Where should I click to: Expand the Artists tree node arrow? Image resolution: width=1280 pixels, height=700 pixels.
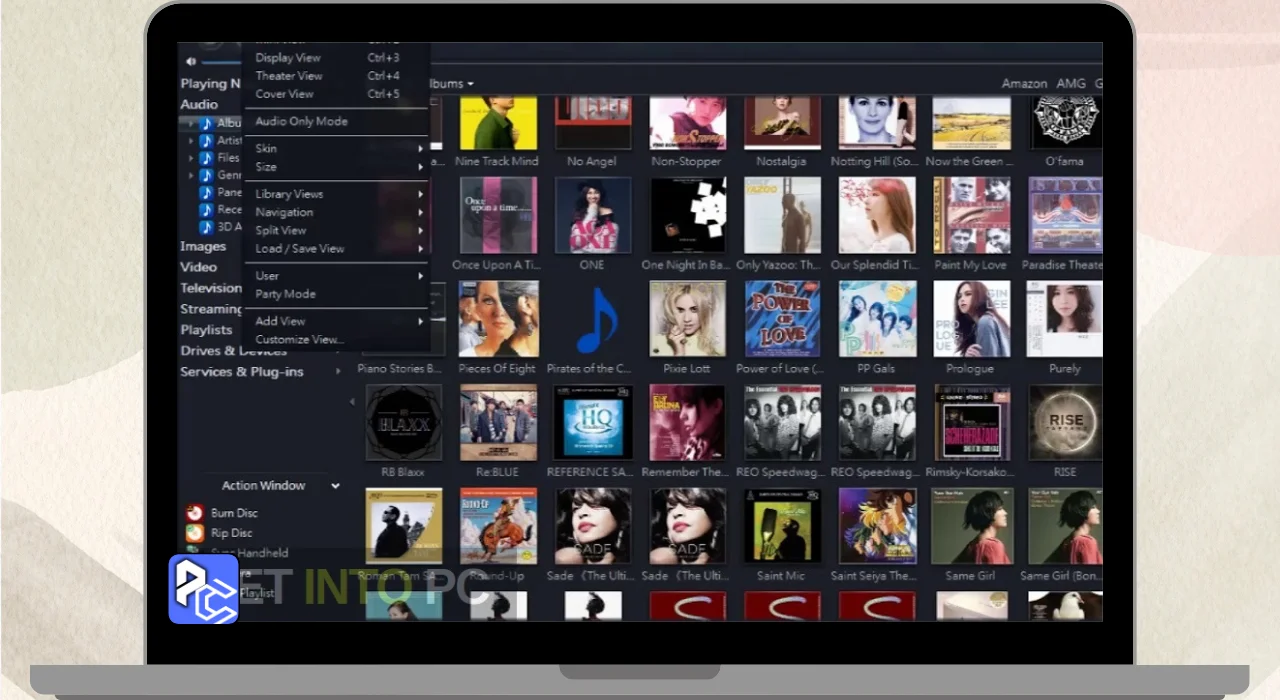pos(191,141)
